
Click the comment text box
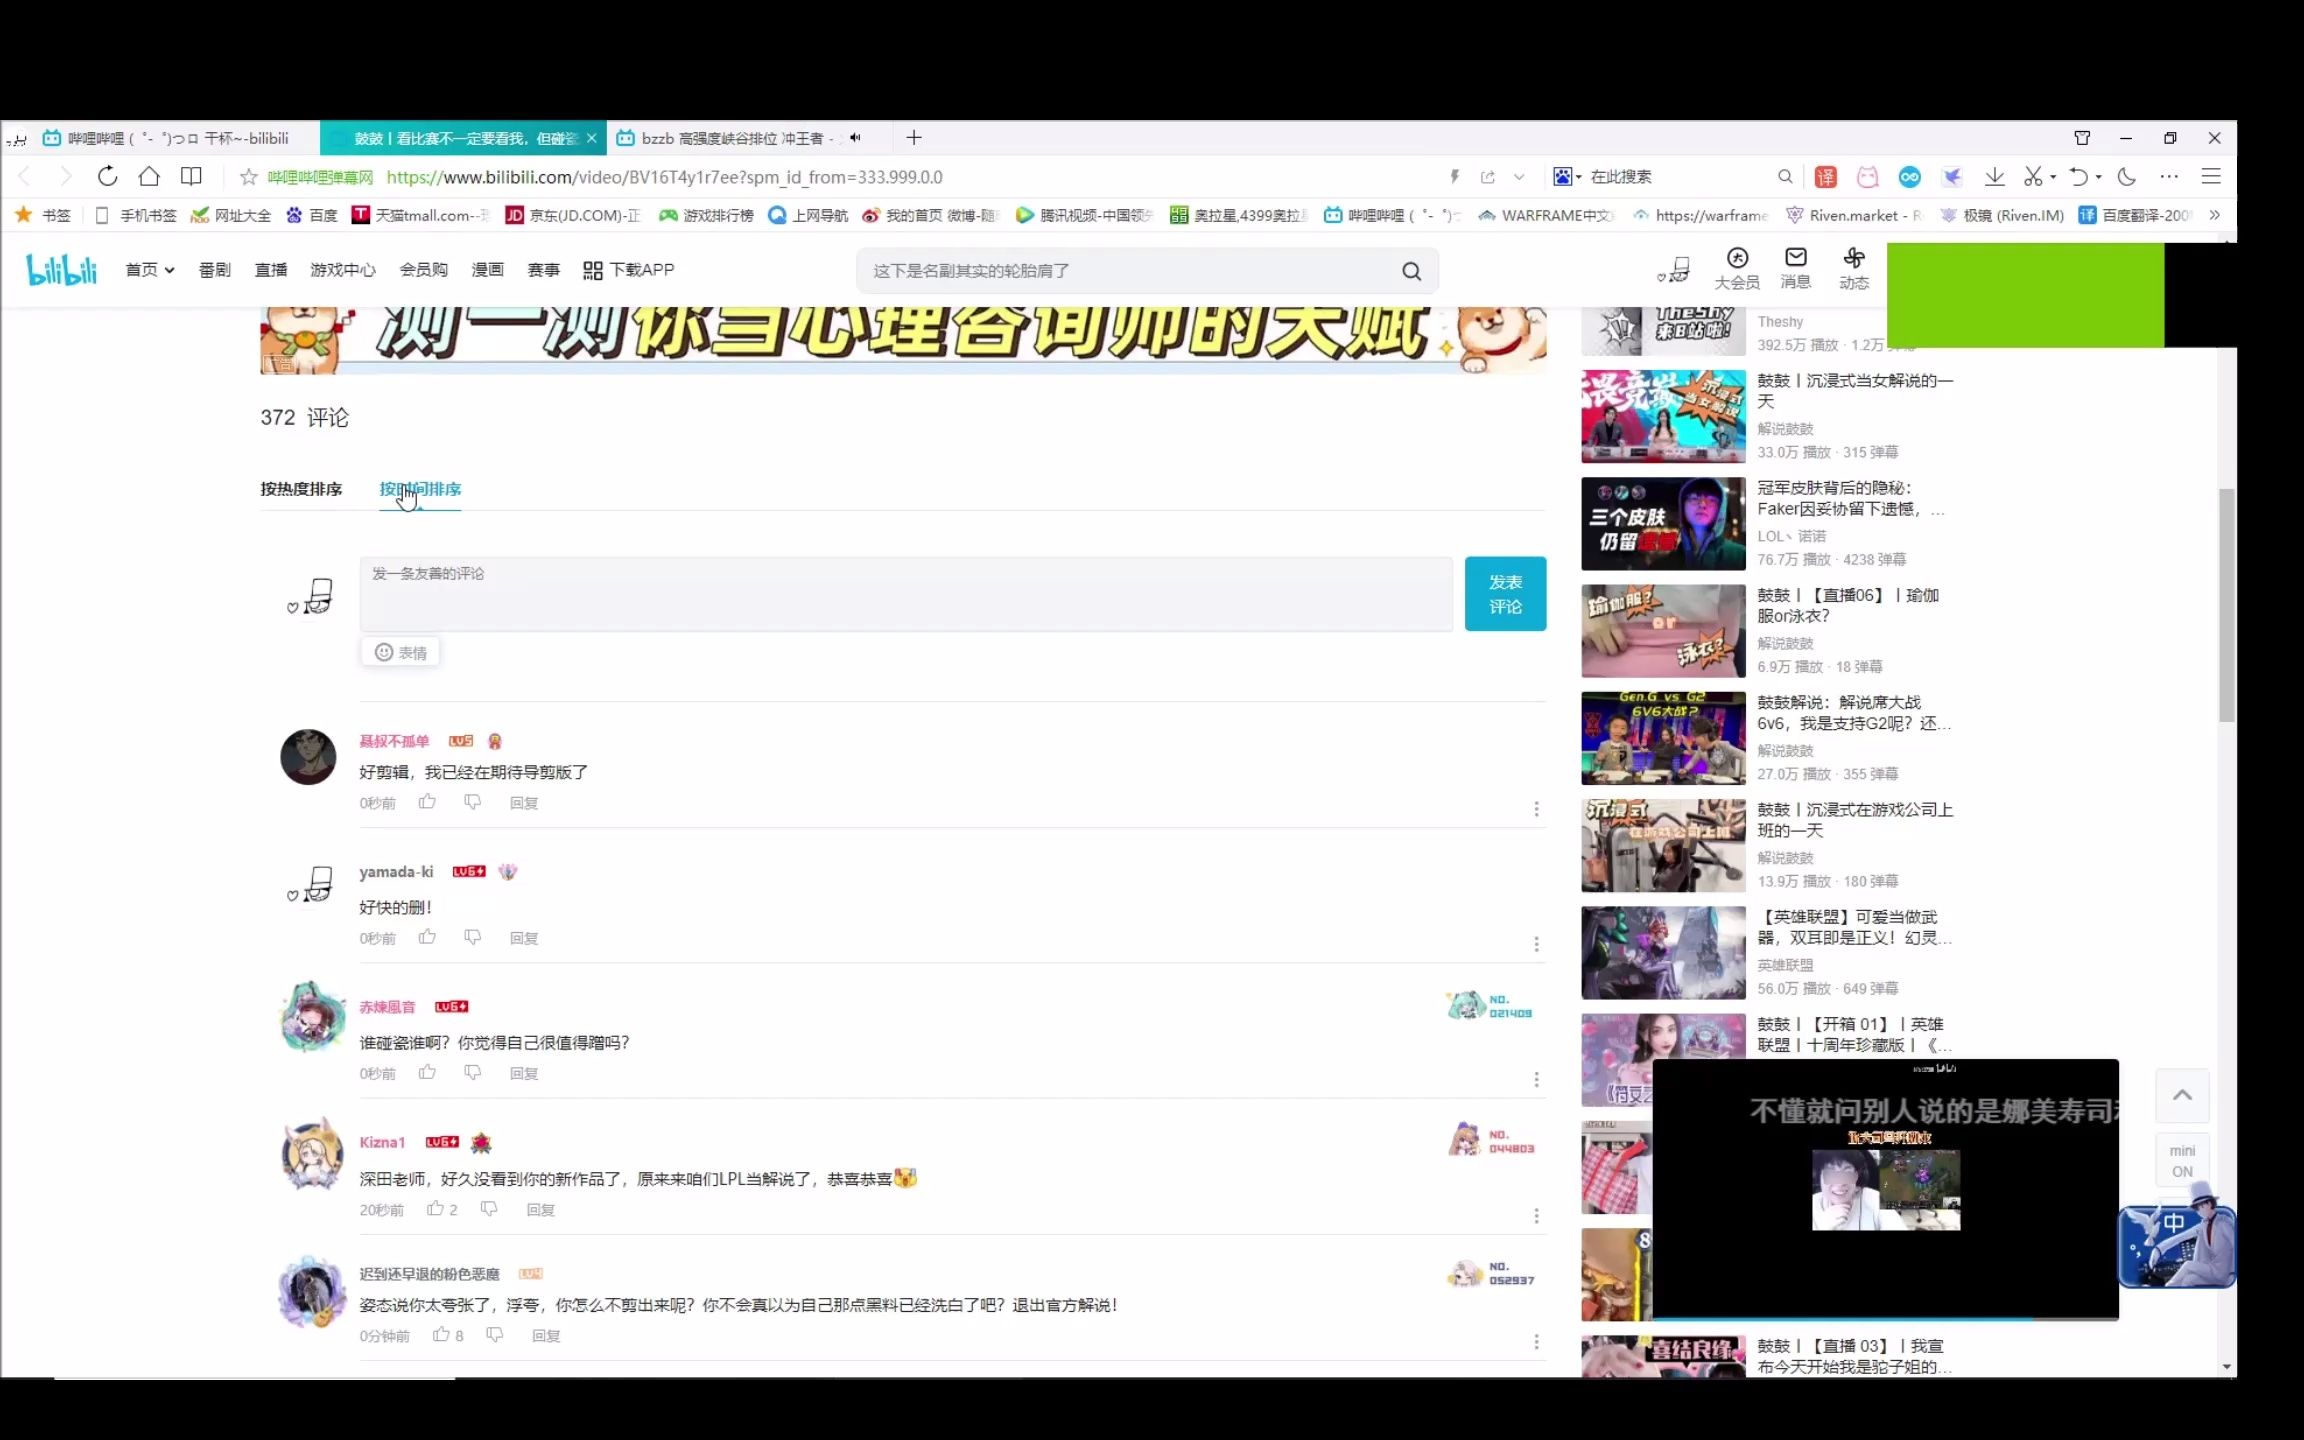(906, 594)
